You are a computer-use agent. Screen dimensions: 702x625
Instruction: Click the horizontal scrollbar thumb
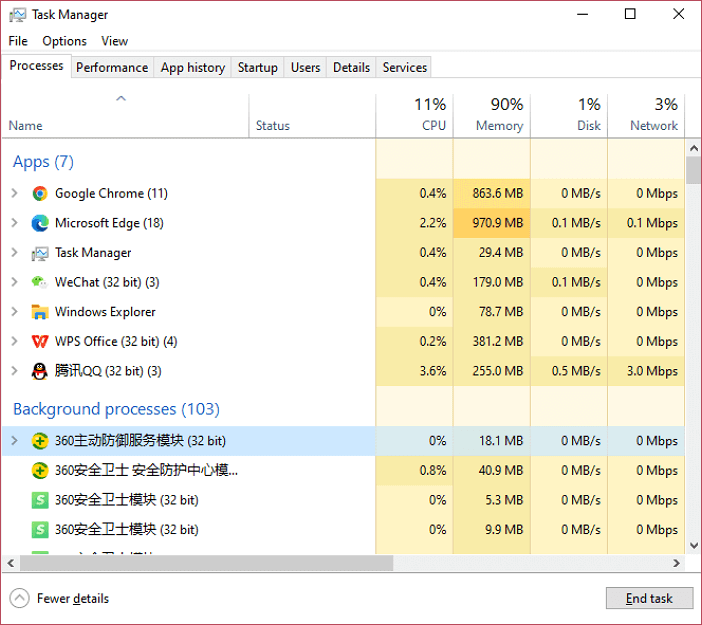206,563
